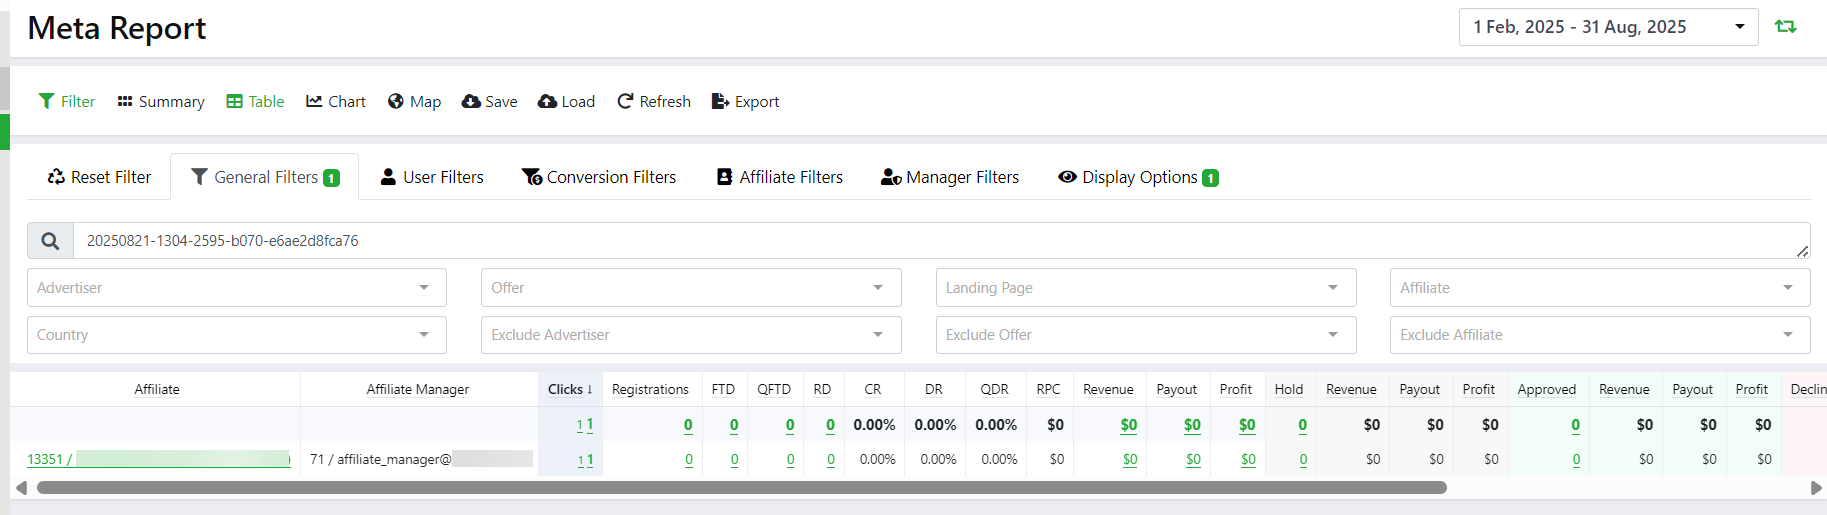Click the Reset Filter button
This screenshot has width=1827, height=515.
coord(99,177)
